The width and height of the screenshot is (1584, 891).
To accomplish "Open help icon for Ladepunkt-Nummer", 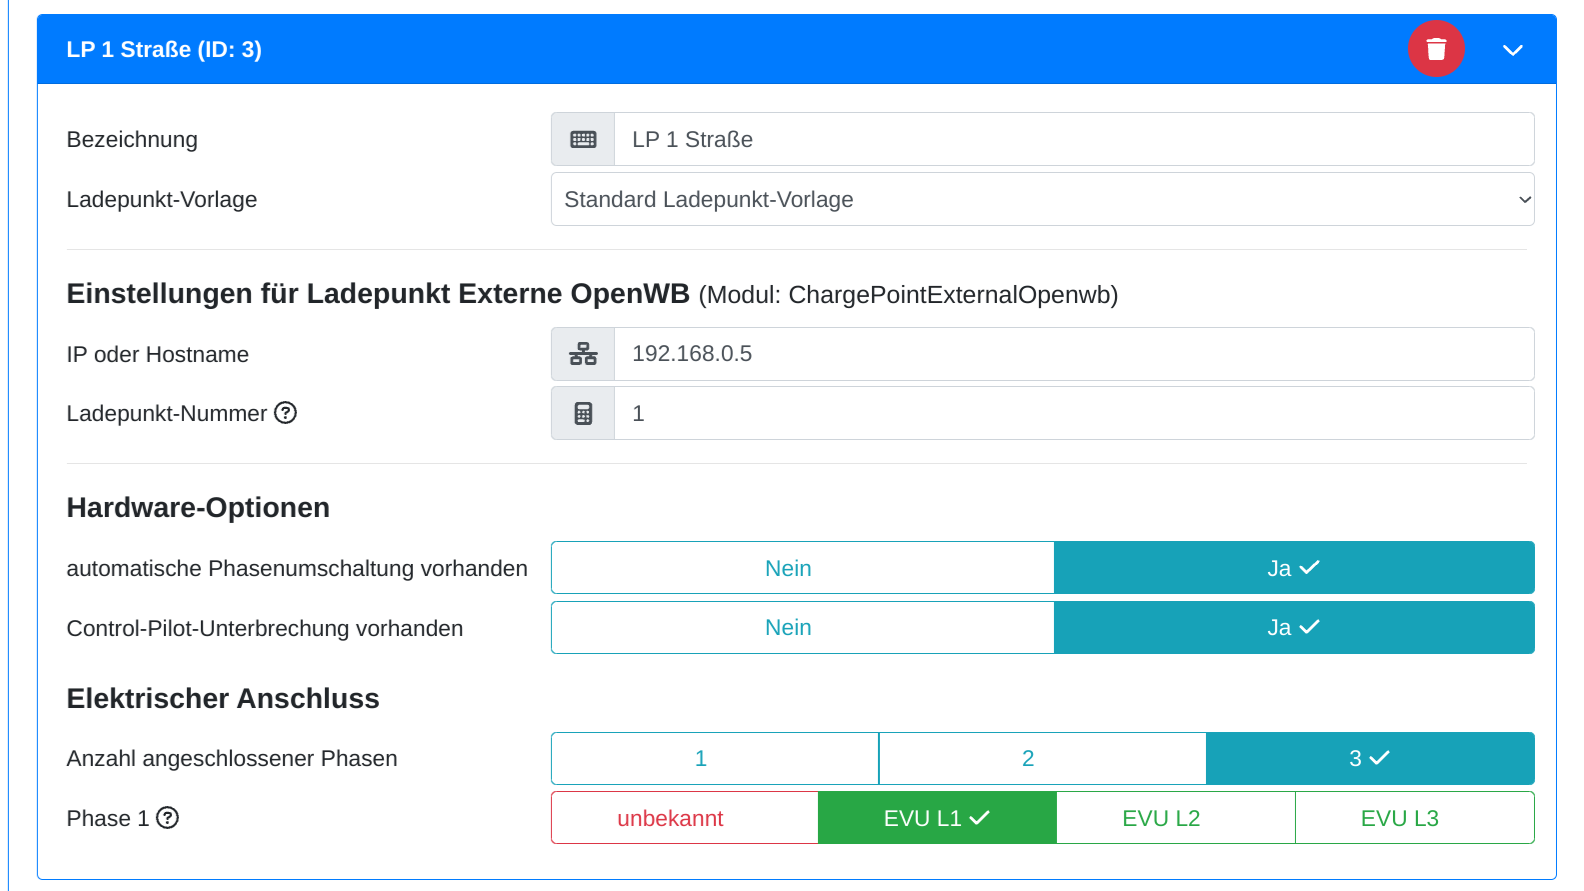I will point(286,413).
